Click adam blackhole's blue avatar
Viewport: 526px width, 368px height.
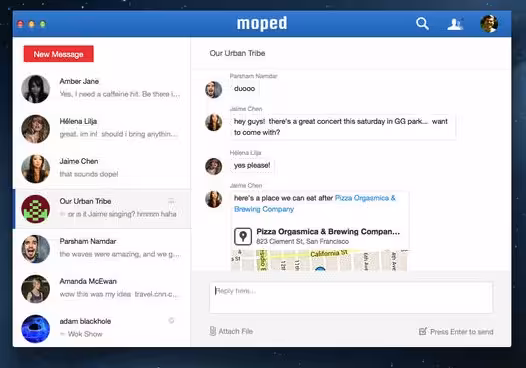pyautogui.click(x=36, y=329)
